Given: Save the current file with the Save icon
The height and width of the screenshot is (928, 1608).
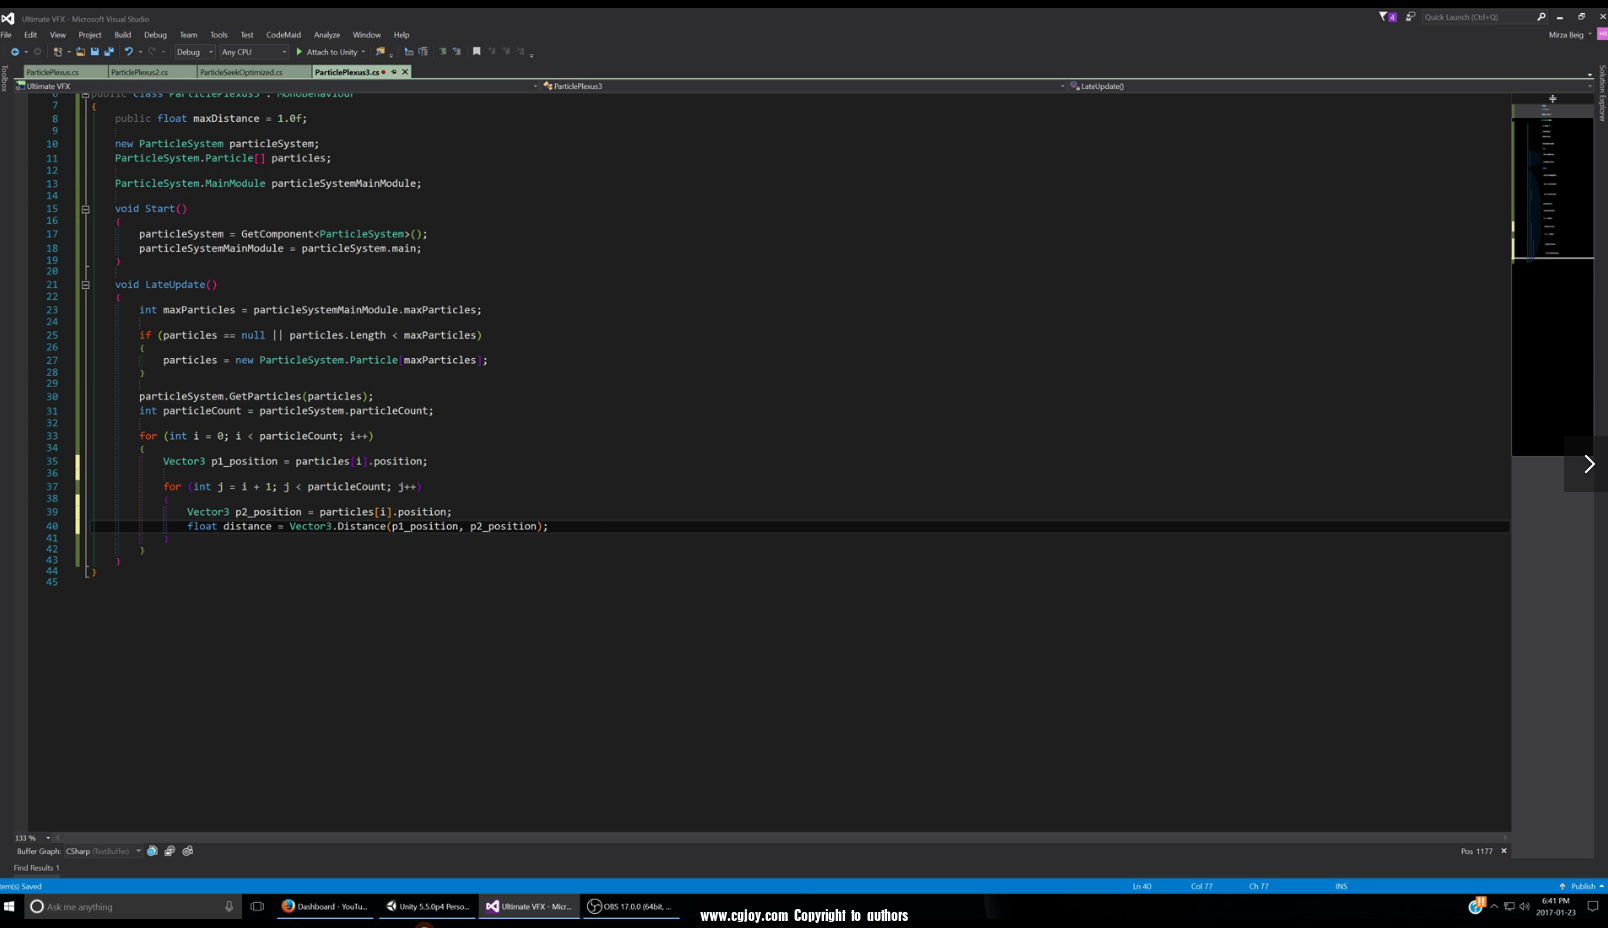Looking at the screenshot, I should coord(95,52).
